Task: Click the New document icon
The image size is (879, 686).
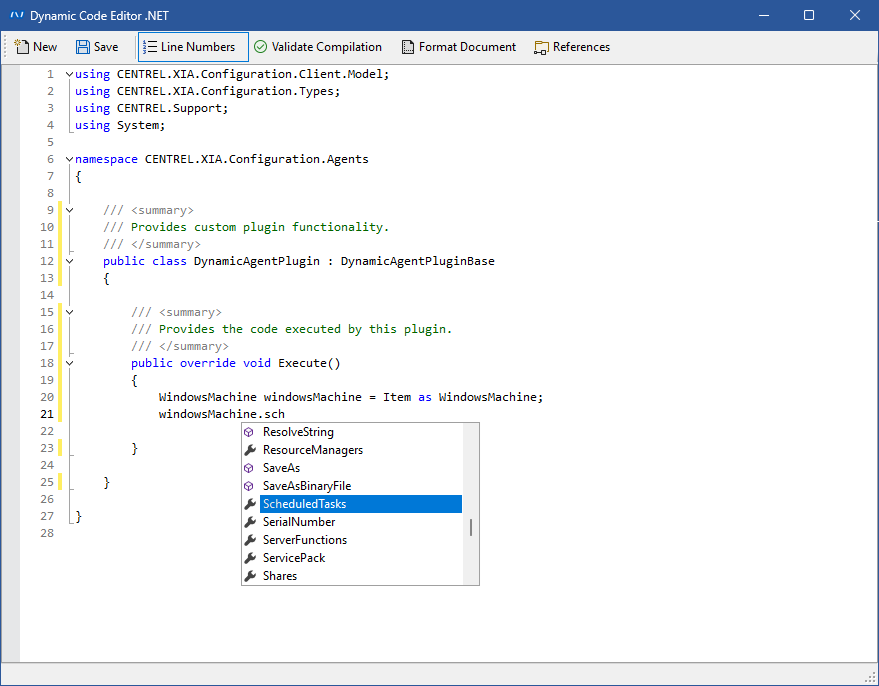Action: click(21, 47)
